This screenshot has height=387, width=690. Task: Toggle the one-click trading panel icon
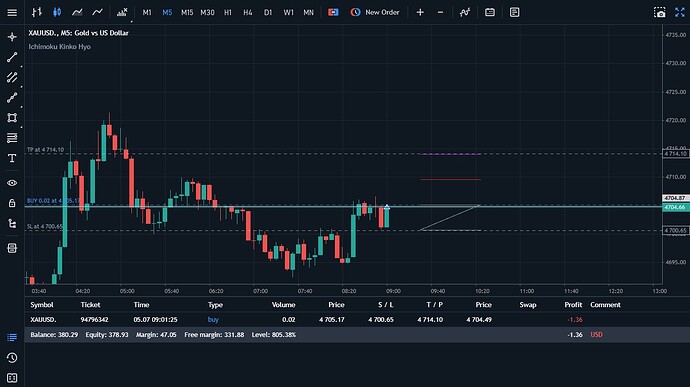coord(333,12)
